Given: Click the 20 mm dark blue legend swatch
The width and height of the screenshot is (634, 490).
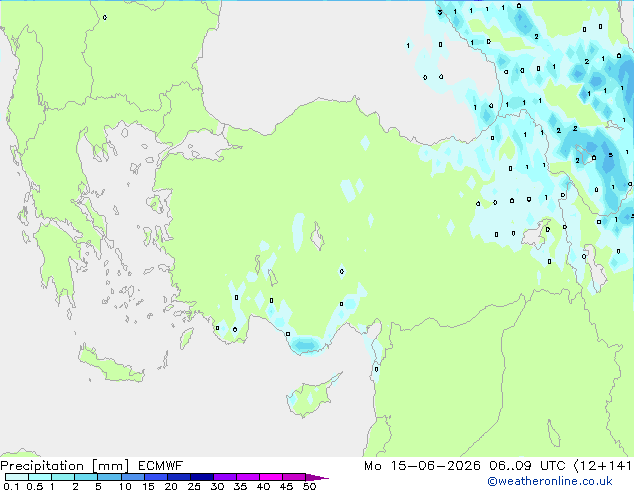Looking at the screenshot, I should pyautogui.click(x=179, y=477).
